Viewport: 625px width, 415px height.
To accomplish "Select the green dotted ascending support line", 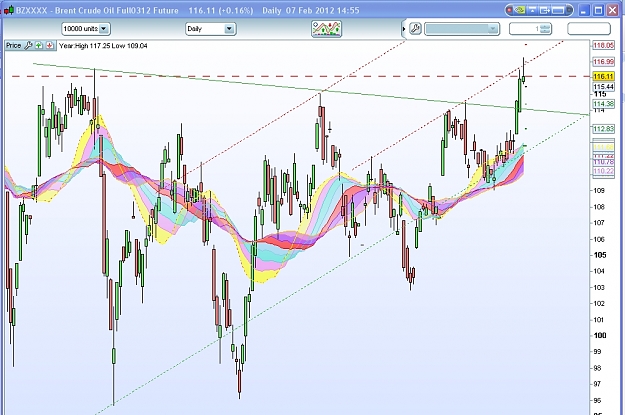I will (343, 263).
